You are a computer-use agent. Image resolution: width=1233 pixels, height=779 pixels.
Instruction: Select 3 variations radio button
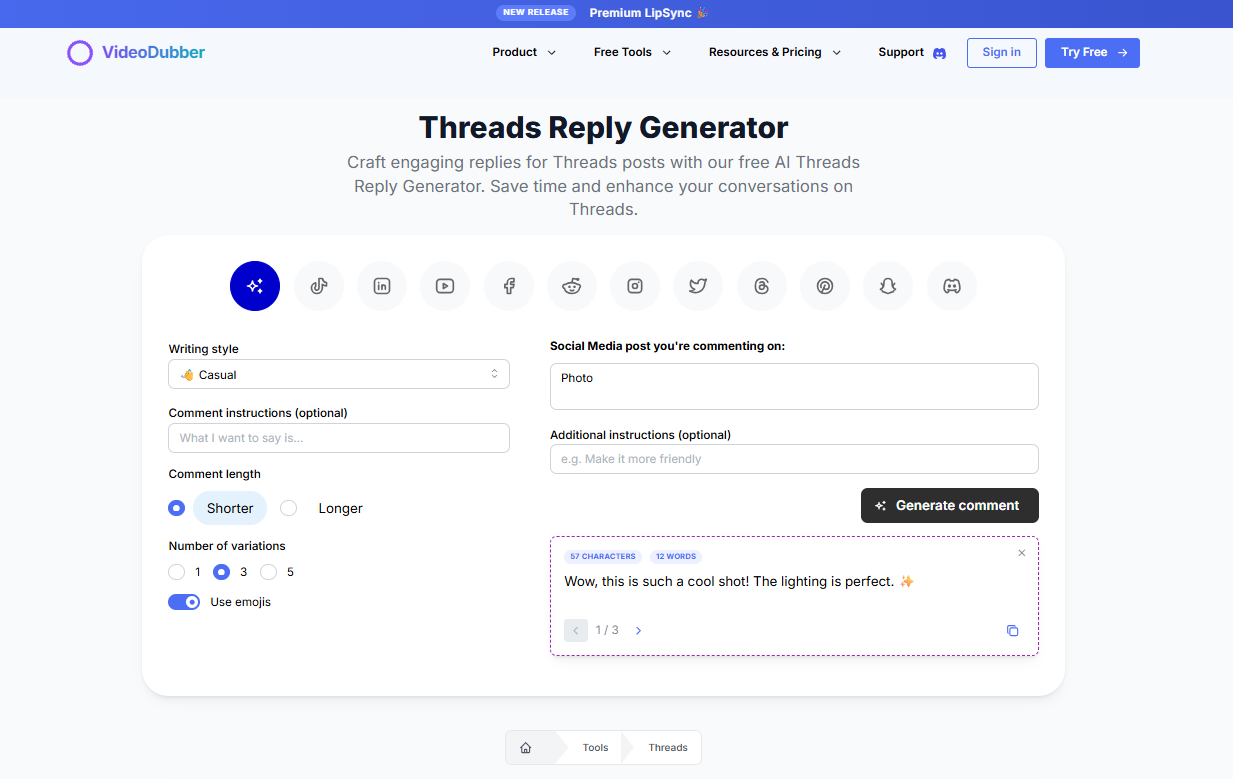pos(222,572)
